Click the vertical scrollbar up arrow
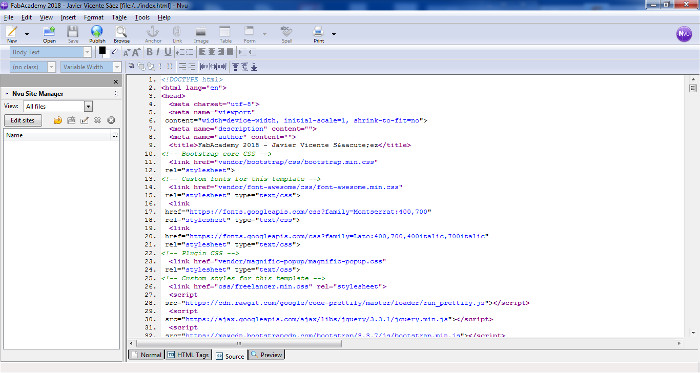Viewport: 700px width, 373px height. 693,79
